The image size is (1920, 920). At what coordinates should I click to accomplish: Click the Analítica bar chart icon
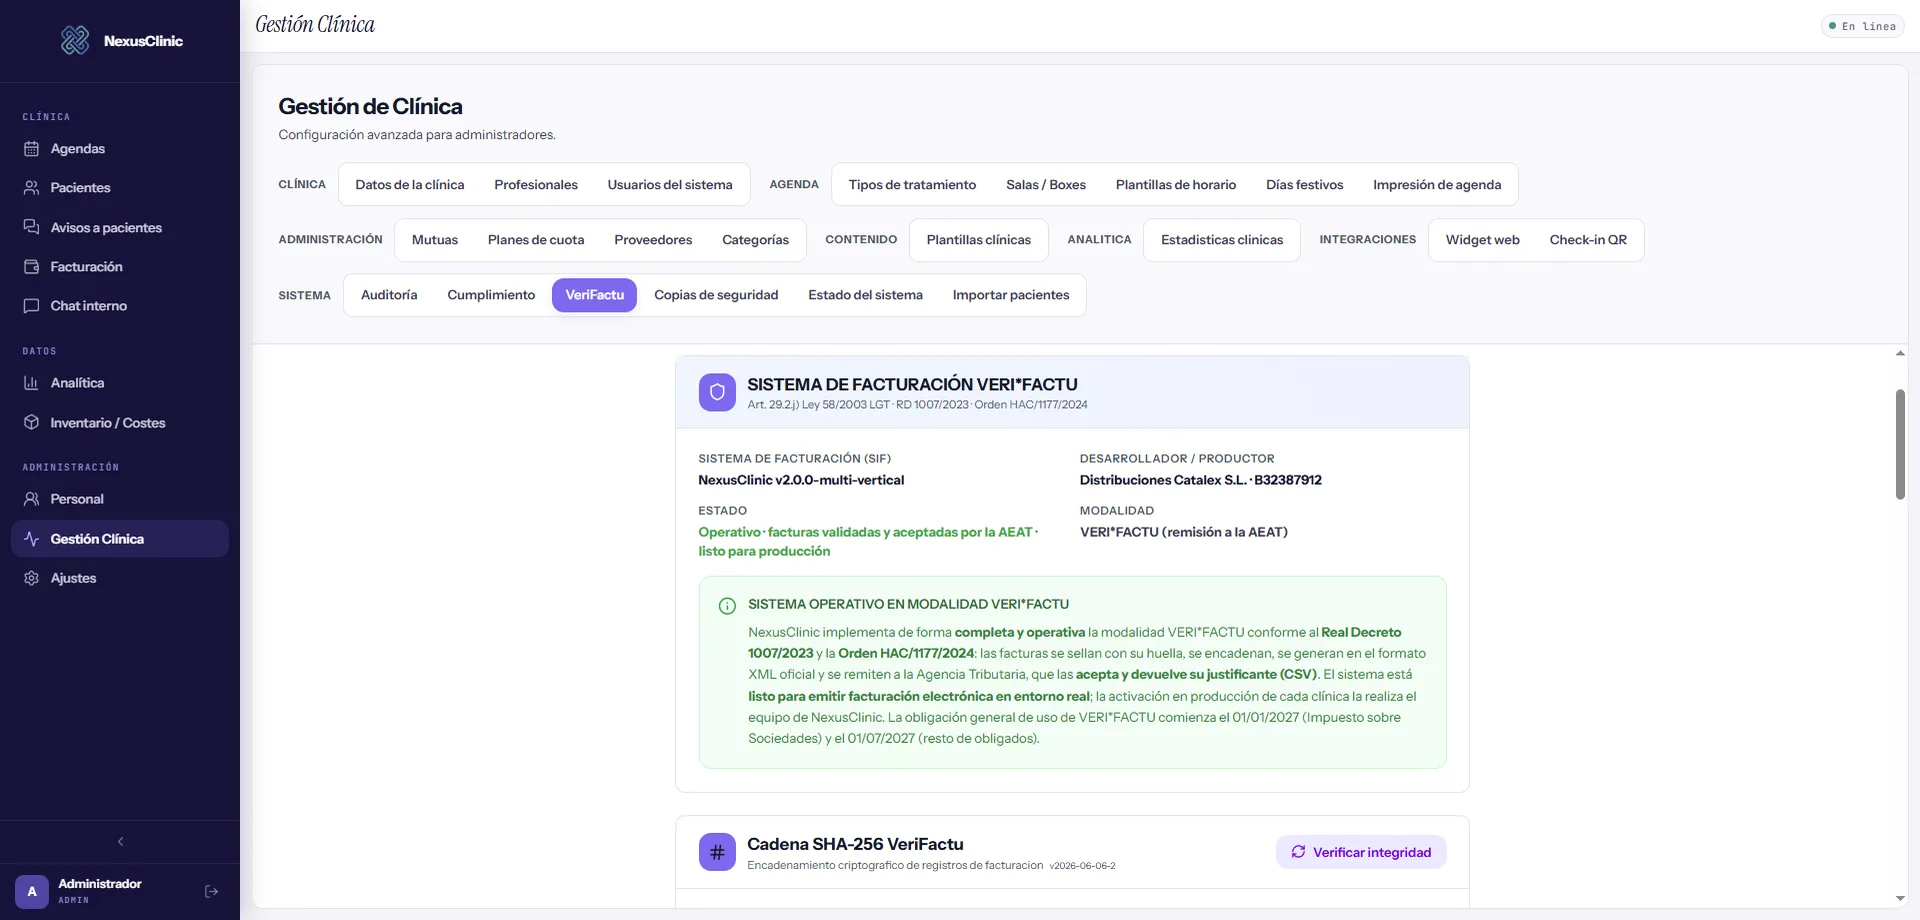31,383
